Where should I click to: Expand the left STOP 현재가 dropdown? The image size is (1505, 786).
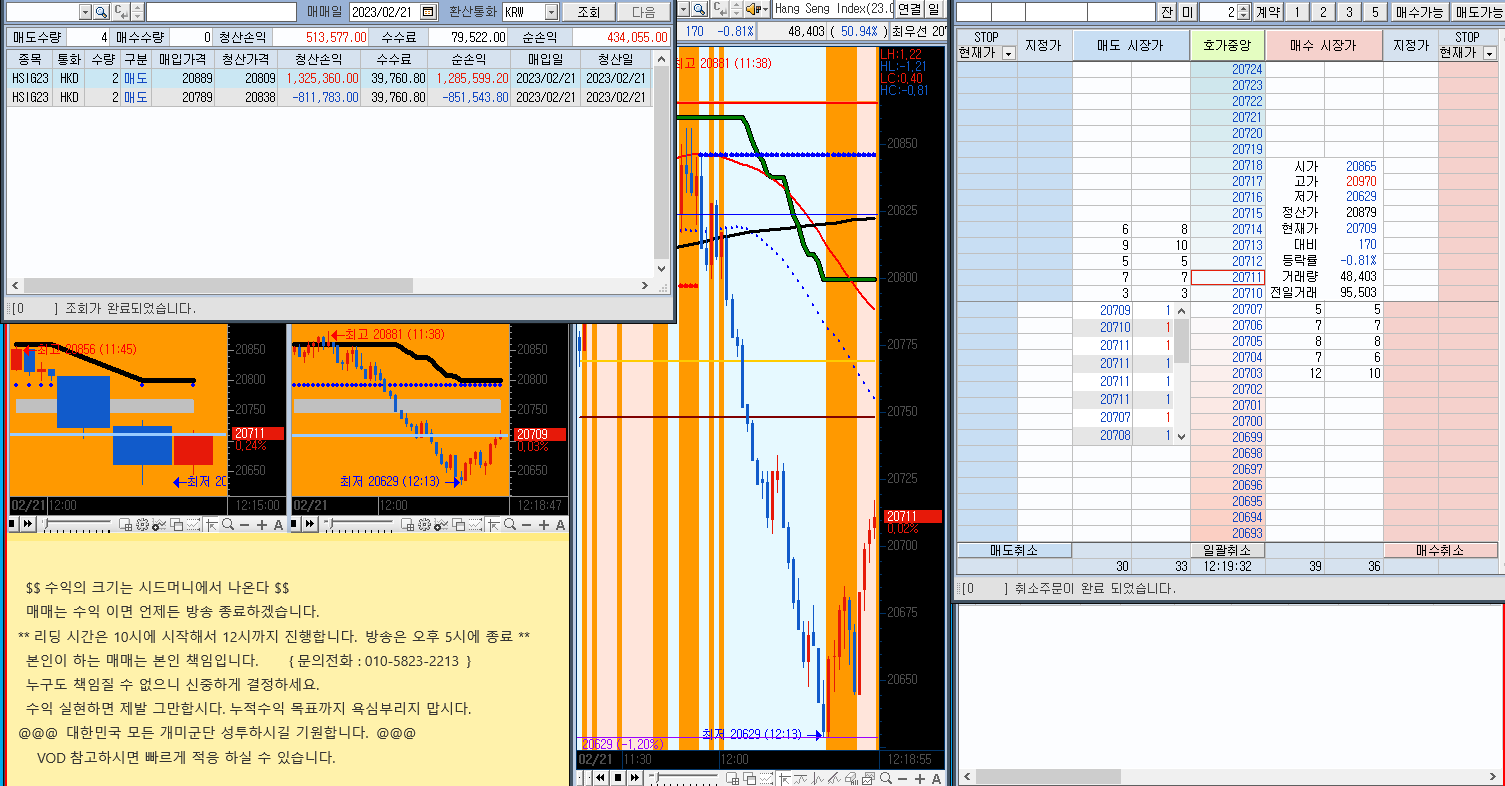(1008, 53)
